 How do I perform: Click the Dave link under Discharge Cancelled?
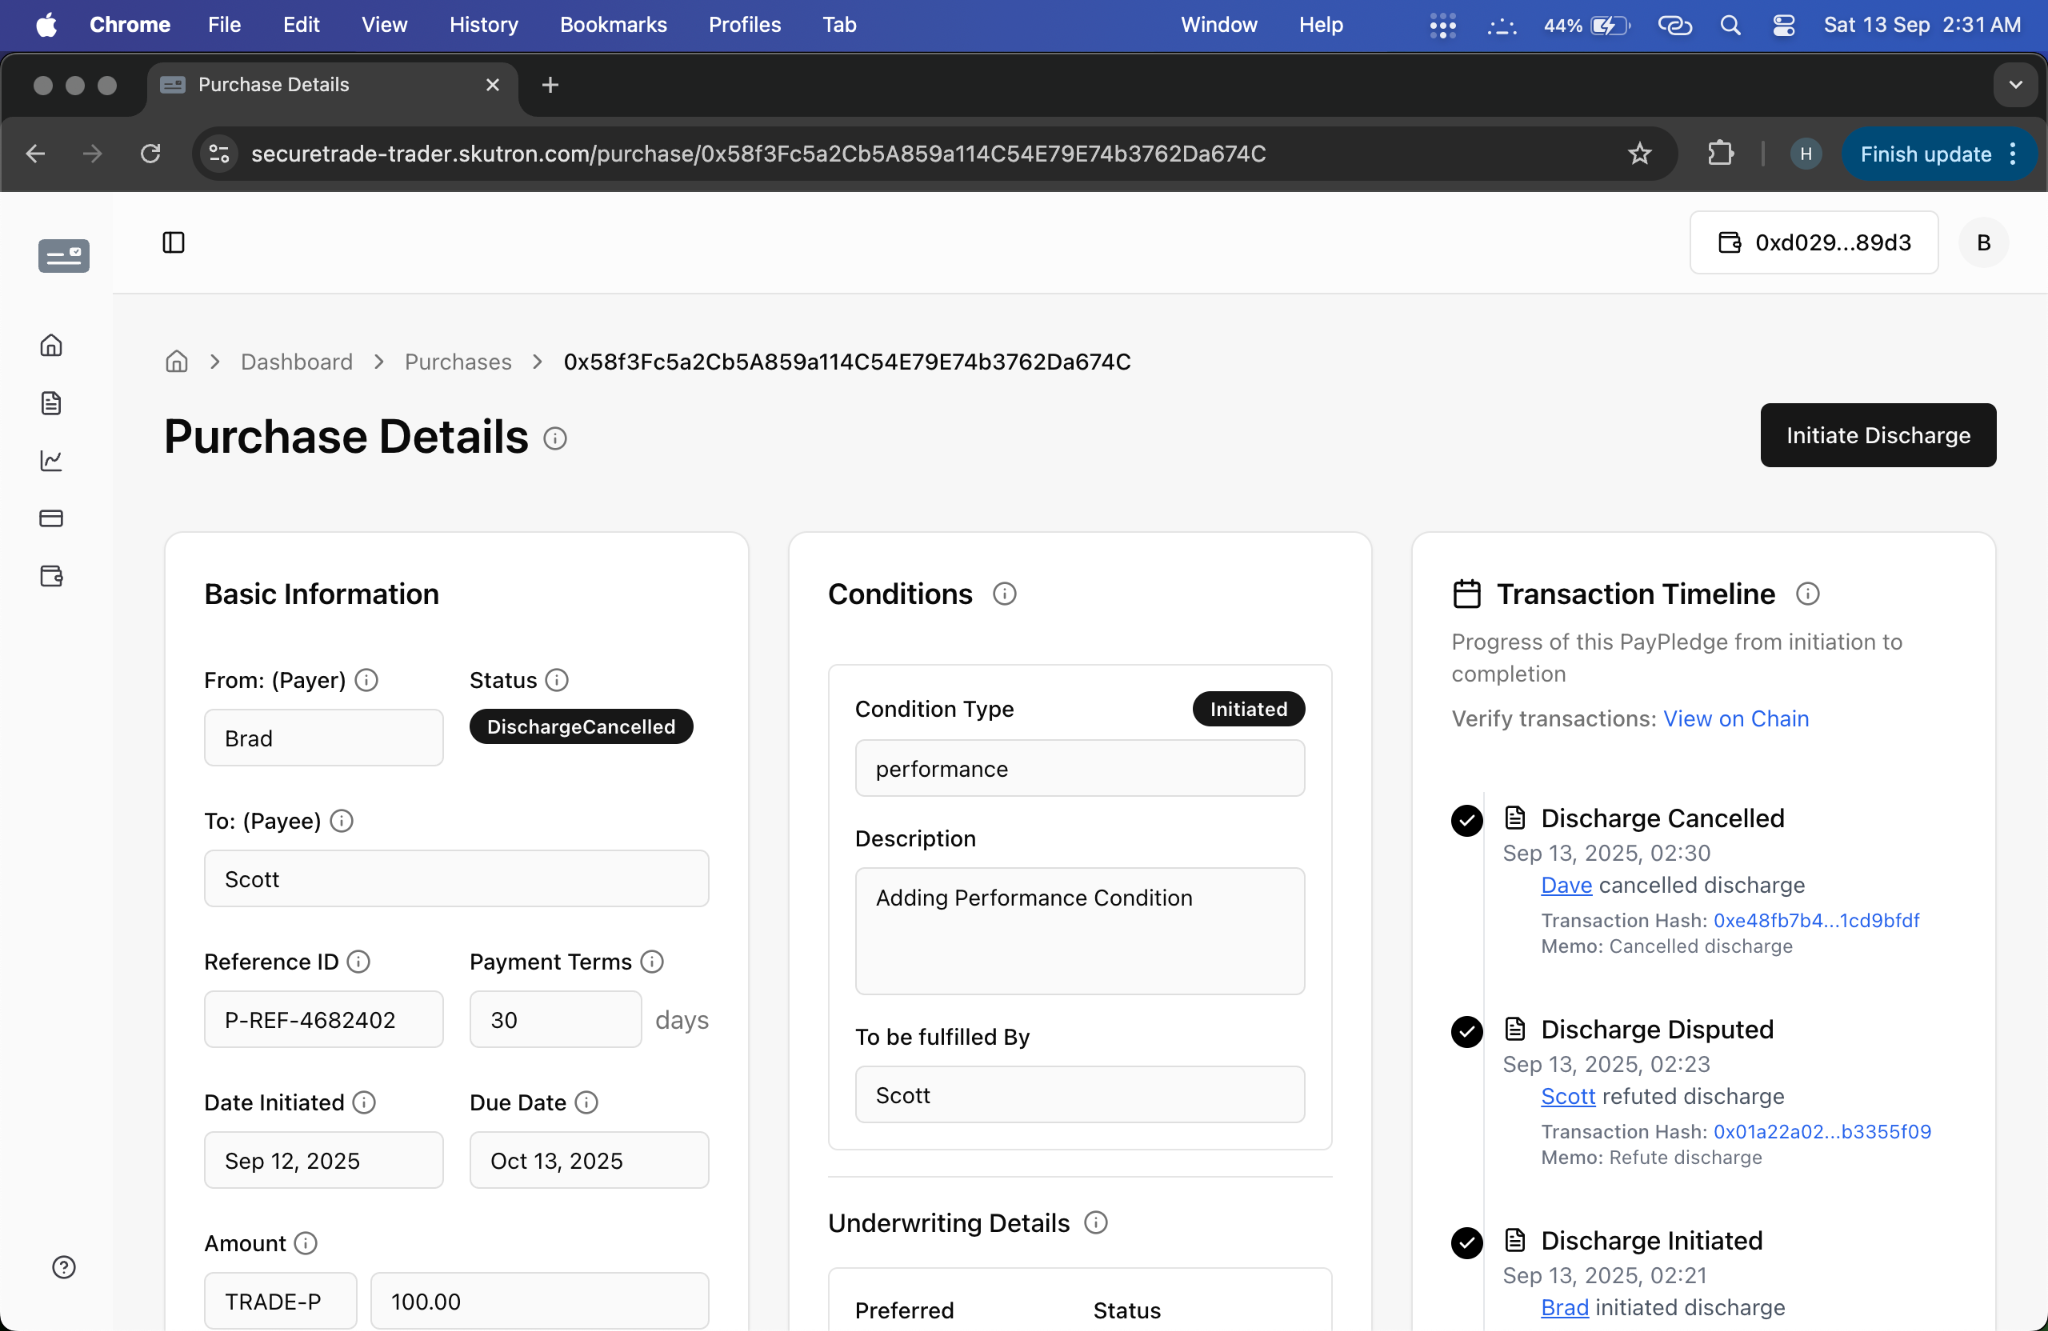coord(1566,885)
